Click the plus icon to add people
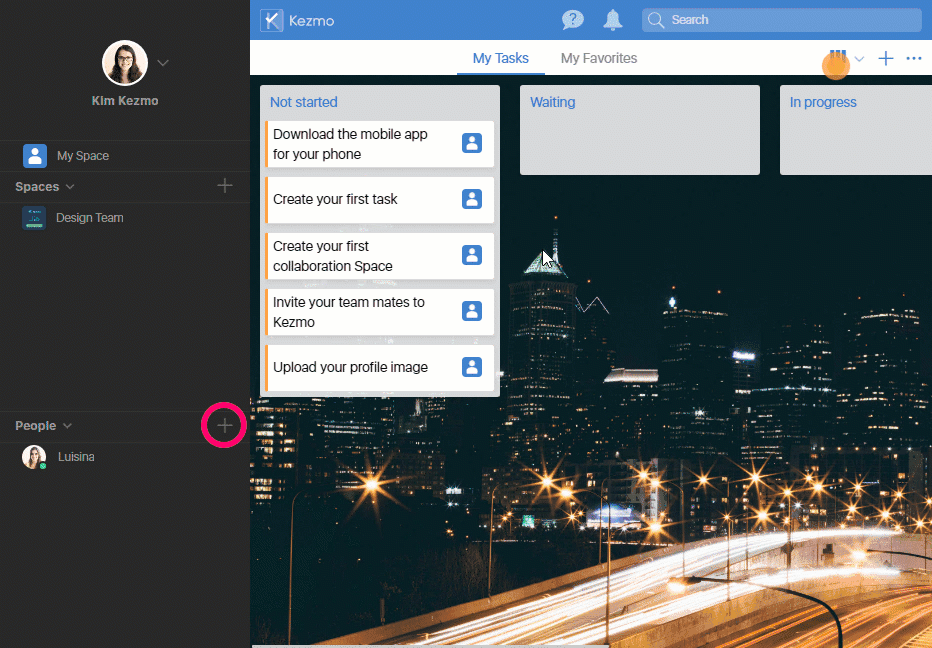 (x=225, y=426)
